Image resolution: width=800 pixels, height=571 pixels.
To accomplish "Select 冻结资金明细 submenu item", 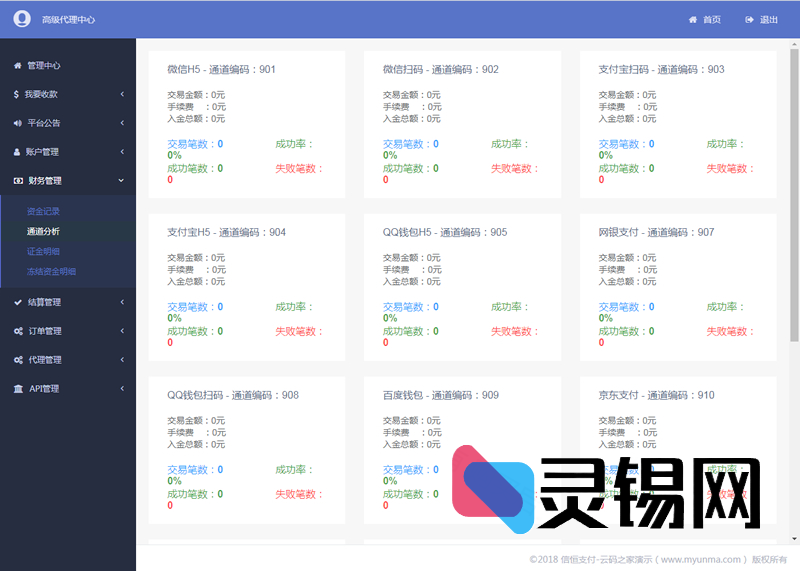I will 51,271.
